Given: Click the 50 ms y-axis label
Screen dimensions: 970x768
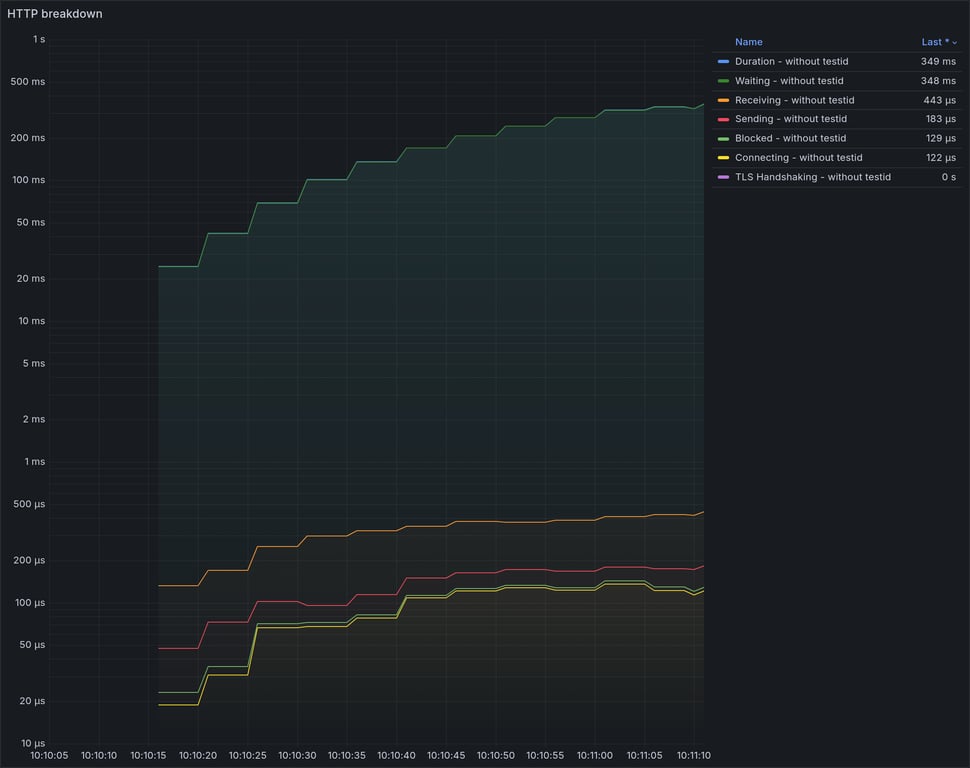Looking at the screenshot, I should click(31, 222).
